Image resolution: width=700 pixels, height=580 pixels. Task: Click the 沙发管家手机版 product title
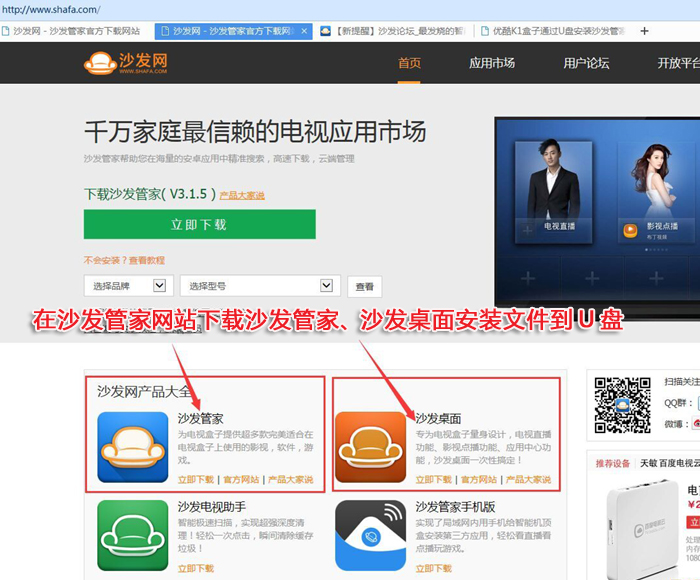455,507
